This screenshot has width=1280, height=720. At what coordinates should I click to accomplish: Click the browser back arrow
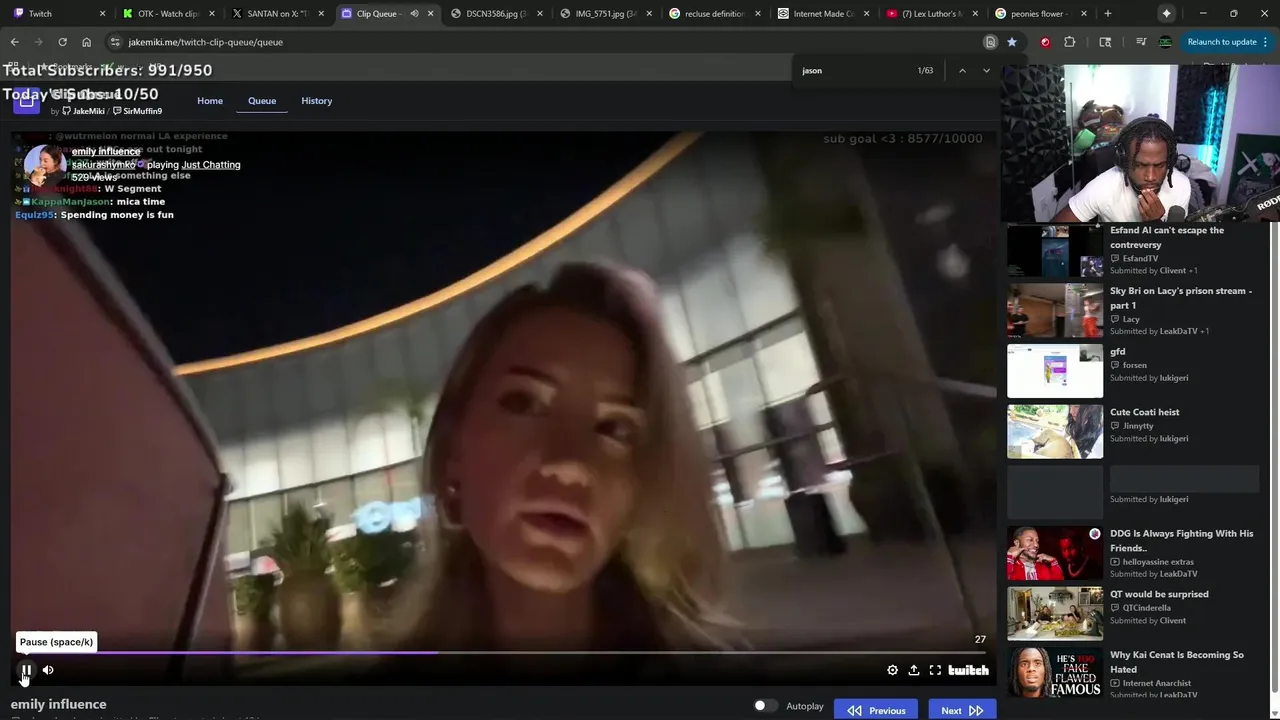(14, 42)
